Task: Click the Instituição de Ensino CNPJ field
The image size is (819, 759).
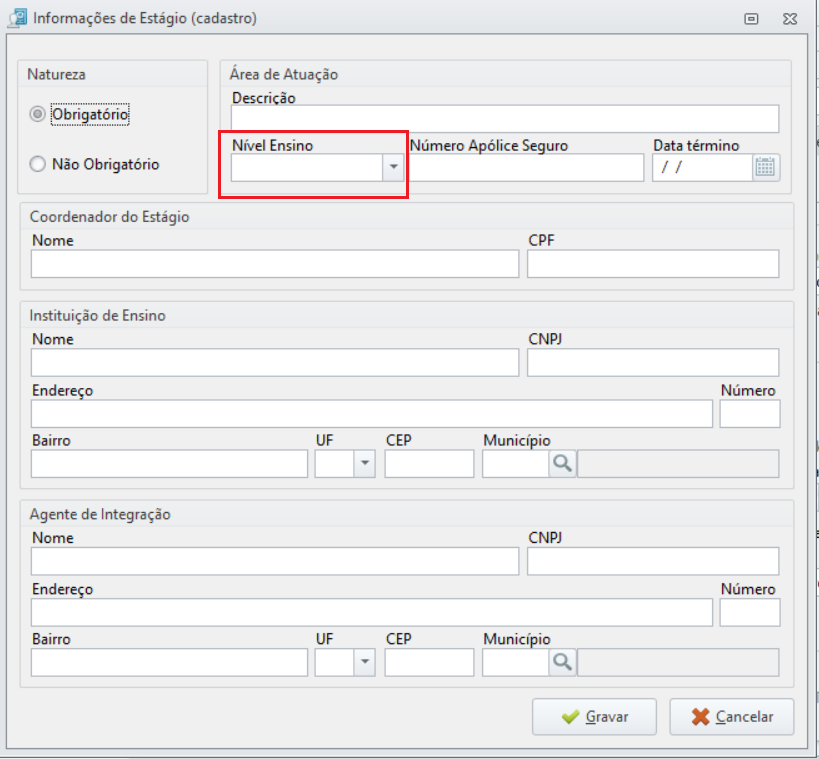Action: (653, 363)
